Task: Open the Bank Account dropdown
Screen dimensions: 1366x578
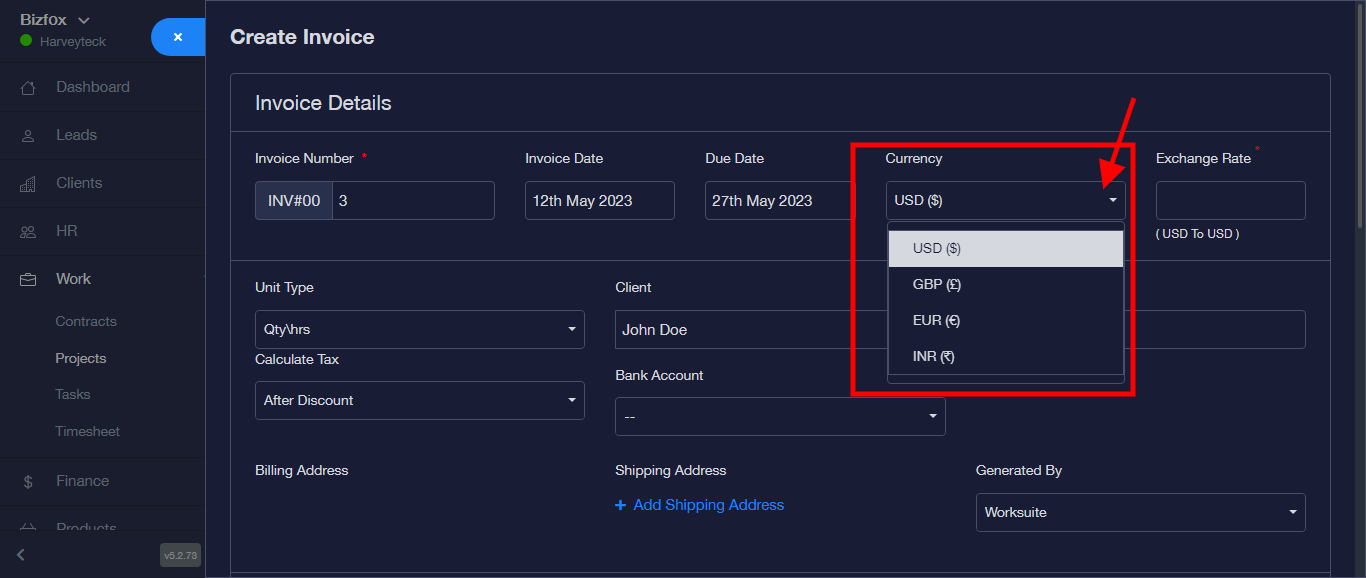Action: pyautogui.click(x=780, y=416)
